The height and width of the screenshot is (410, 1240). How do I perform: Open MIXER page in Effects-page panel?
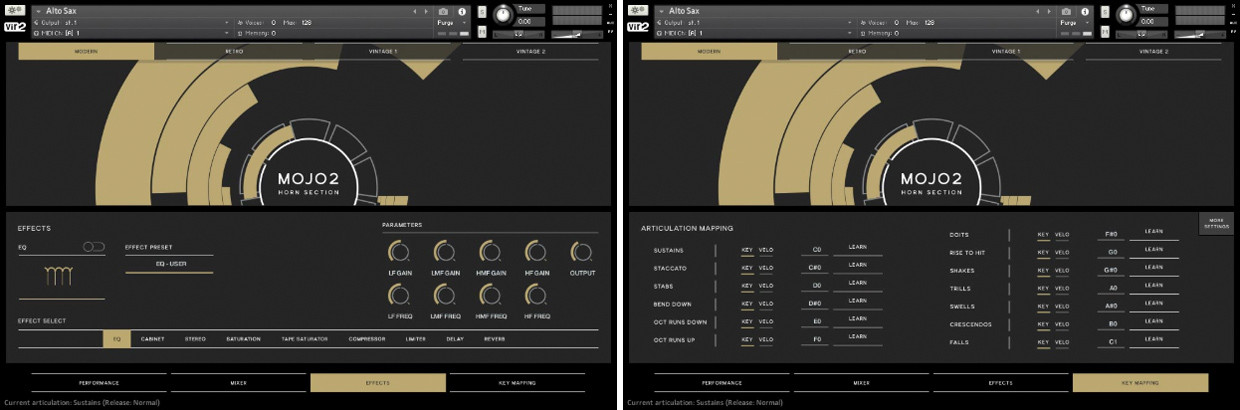238,383
